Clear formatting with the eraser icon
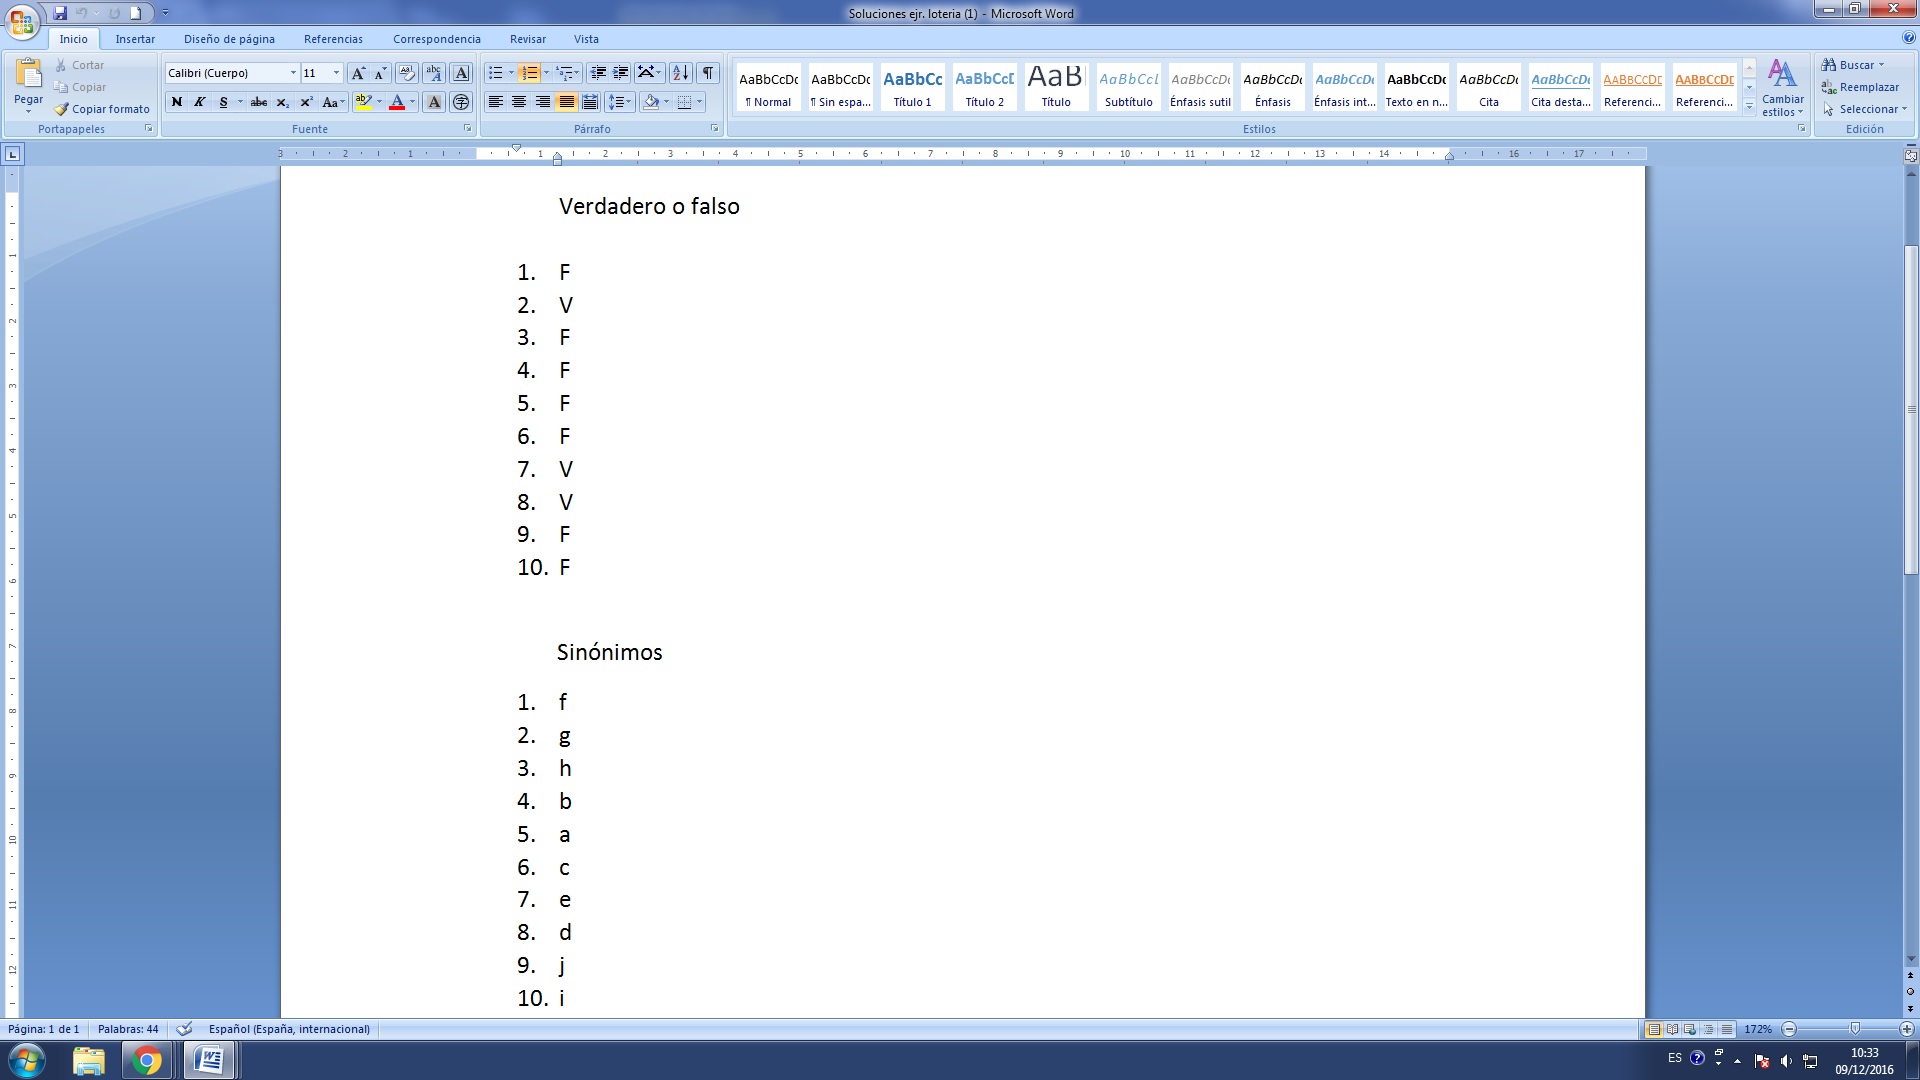The image size is (1920, 1080). tap(406, 73)
